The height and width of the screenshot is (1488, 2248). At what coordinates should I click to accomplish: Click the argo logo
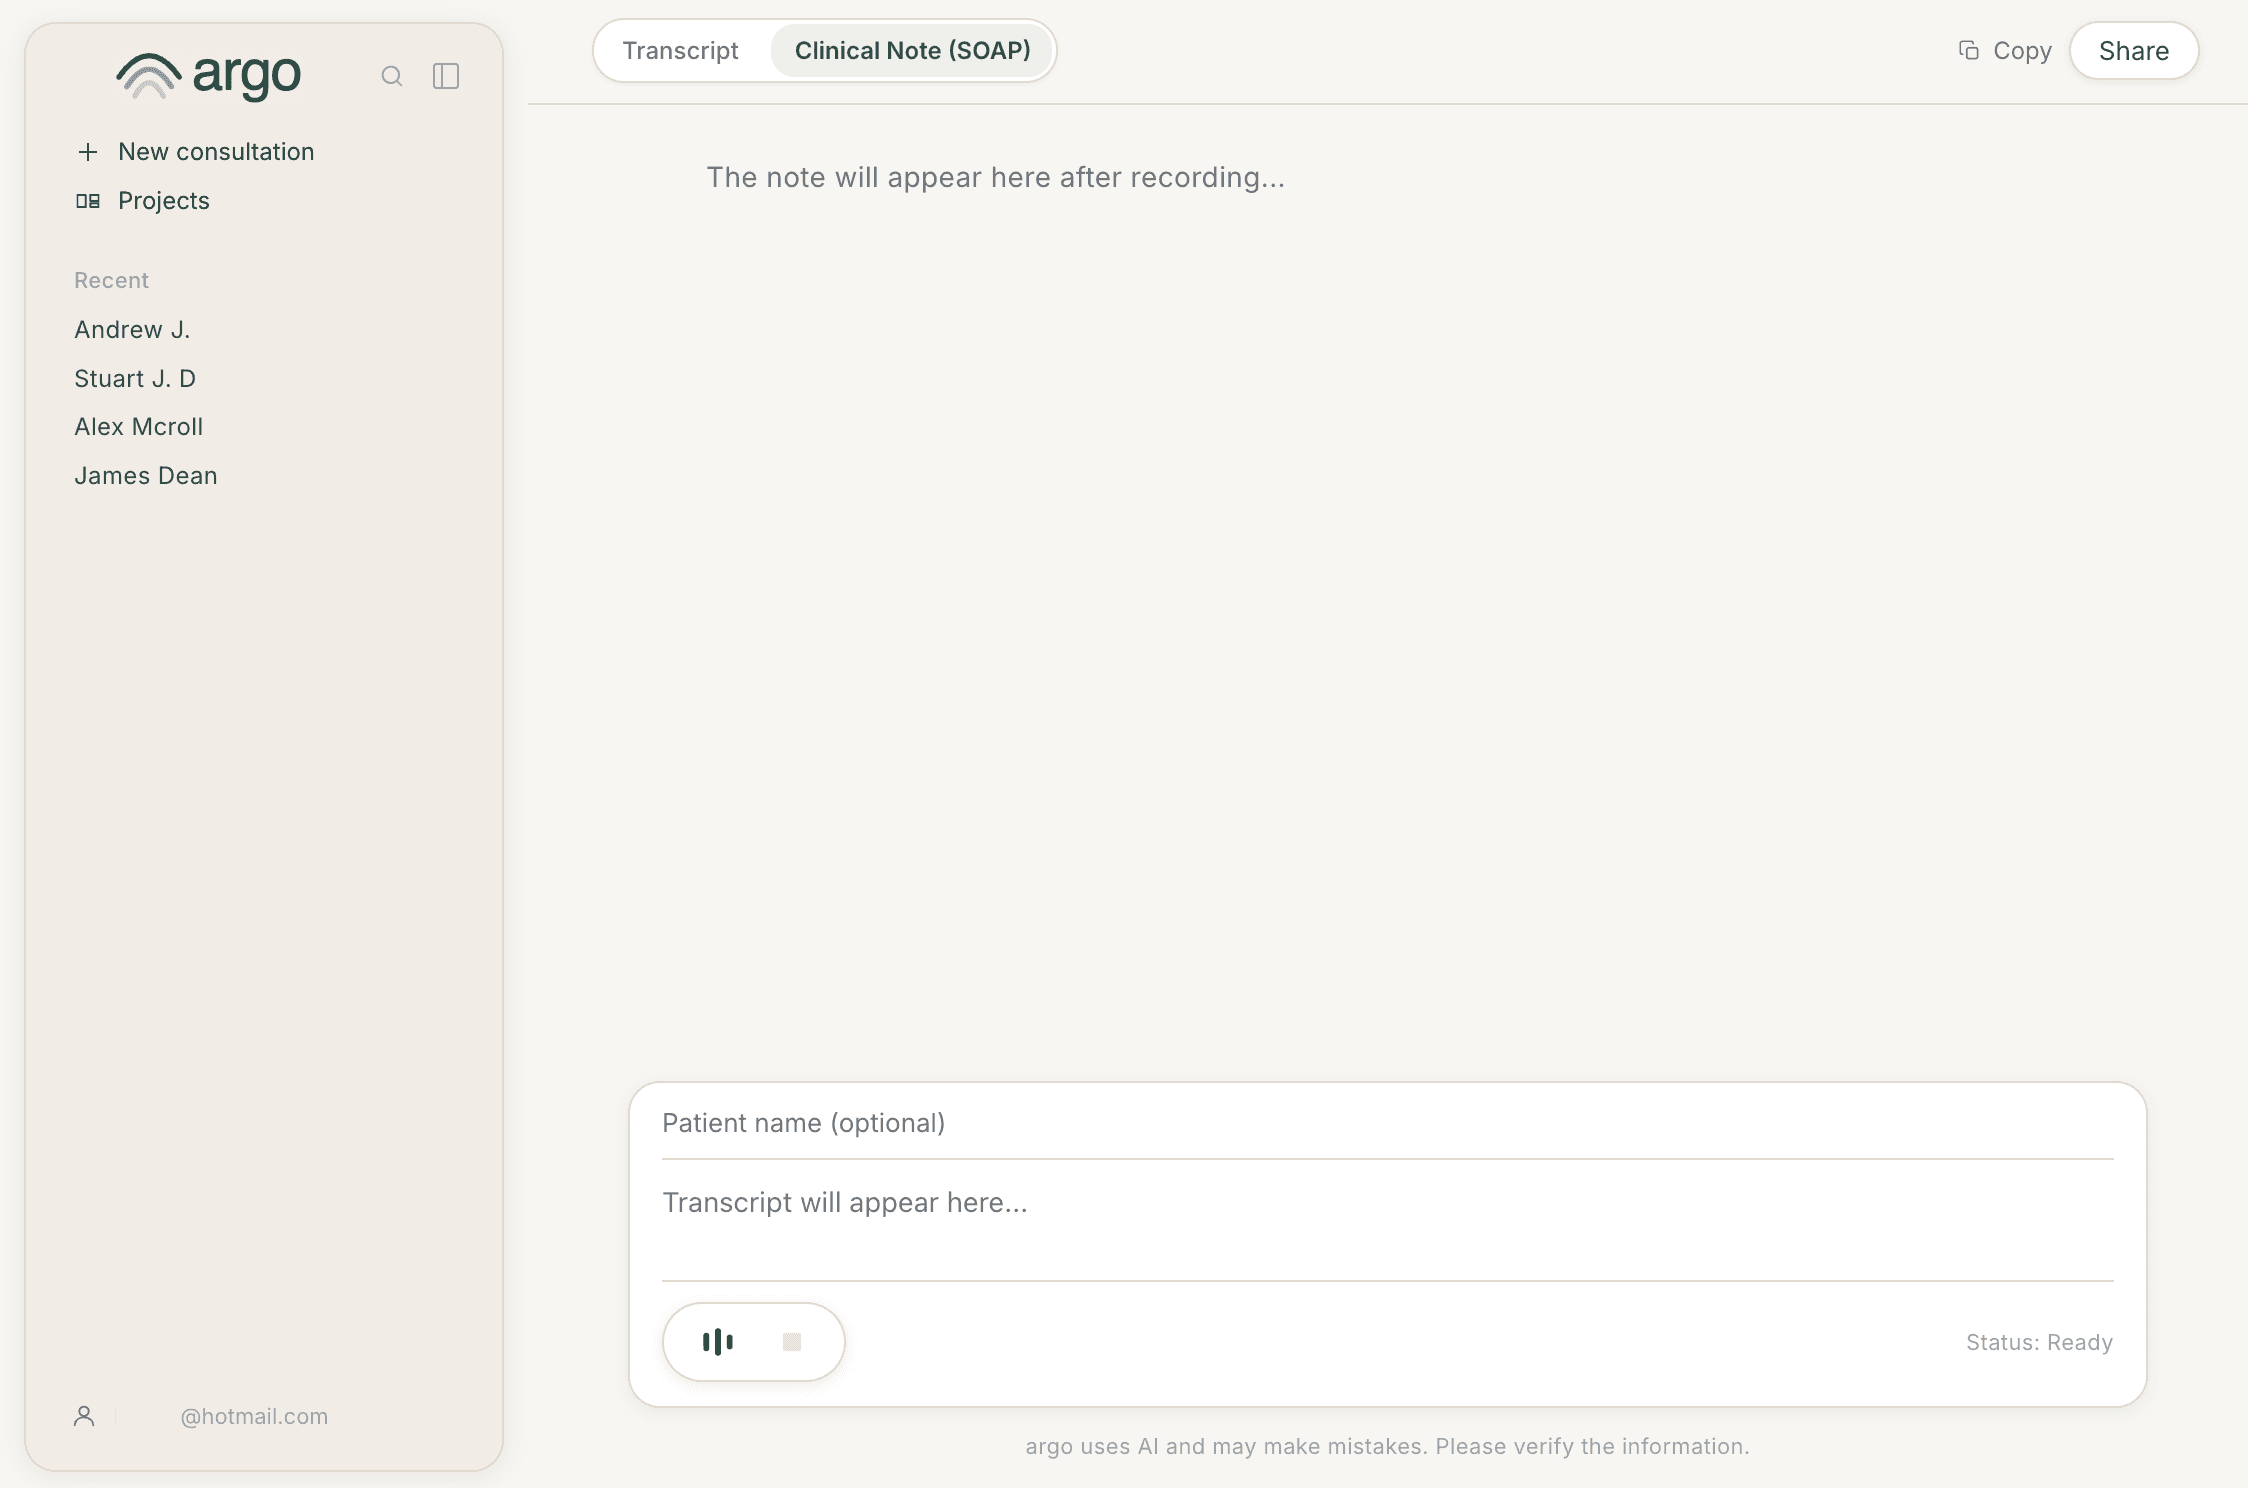coord(207,74)
